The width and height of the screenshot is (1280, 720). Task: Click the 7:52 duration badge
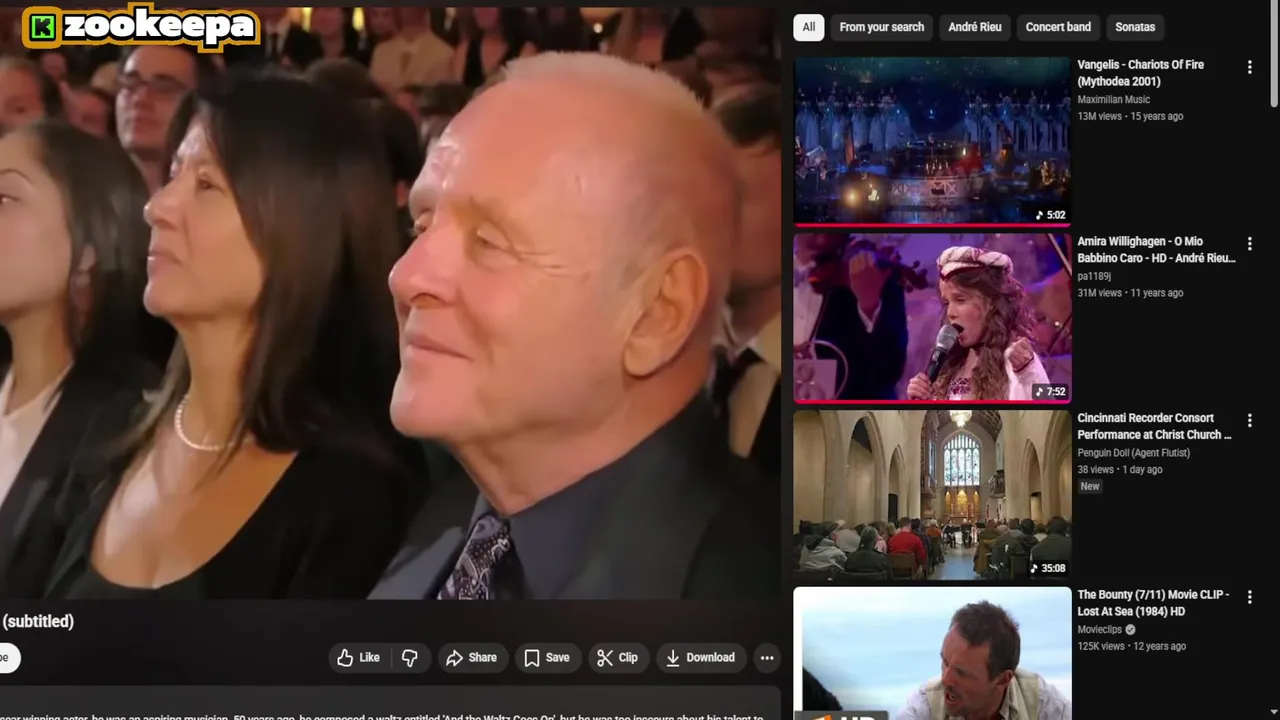tap(1049, 392)
